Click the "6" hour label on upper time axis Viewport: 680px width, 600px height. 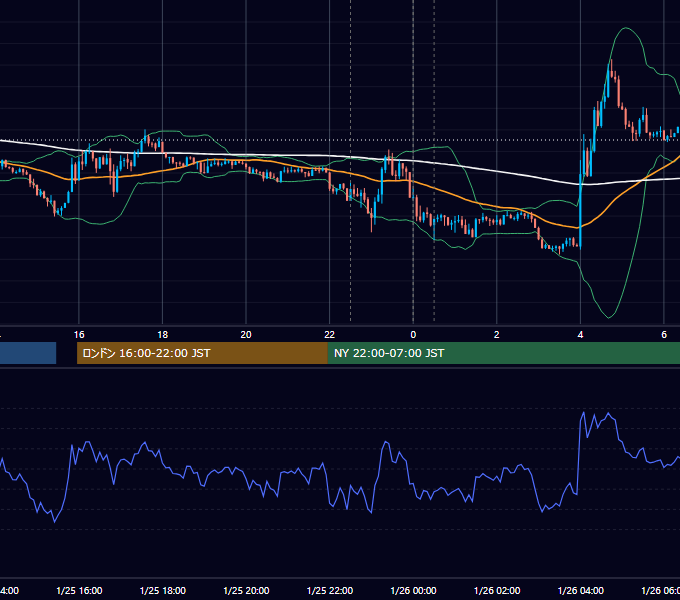pos(664,335)
